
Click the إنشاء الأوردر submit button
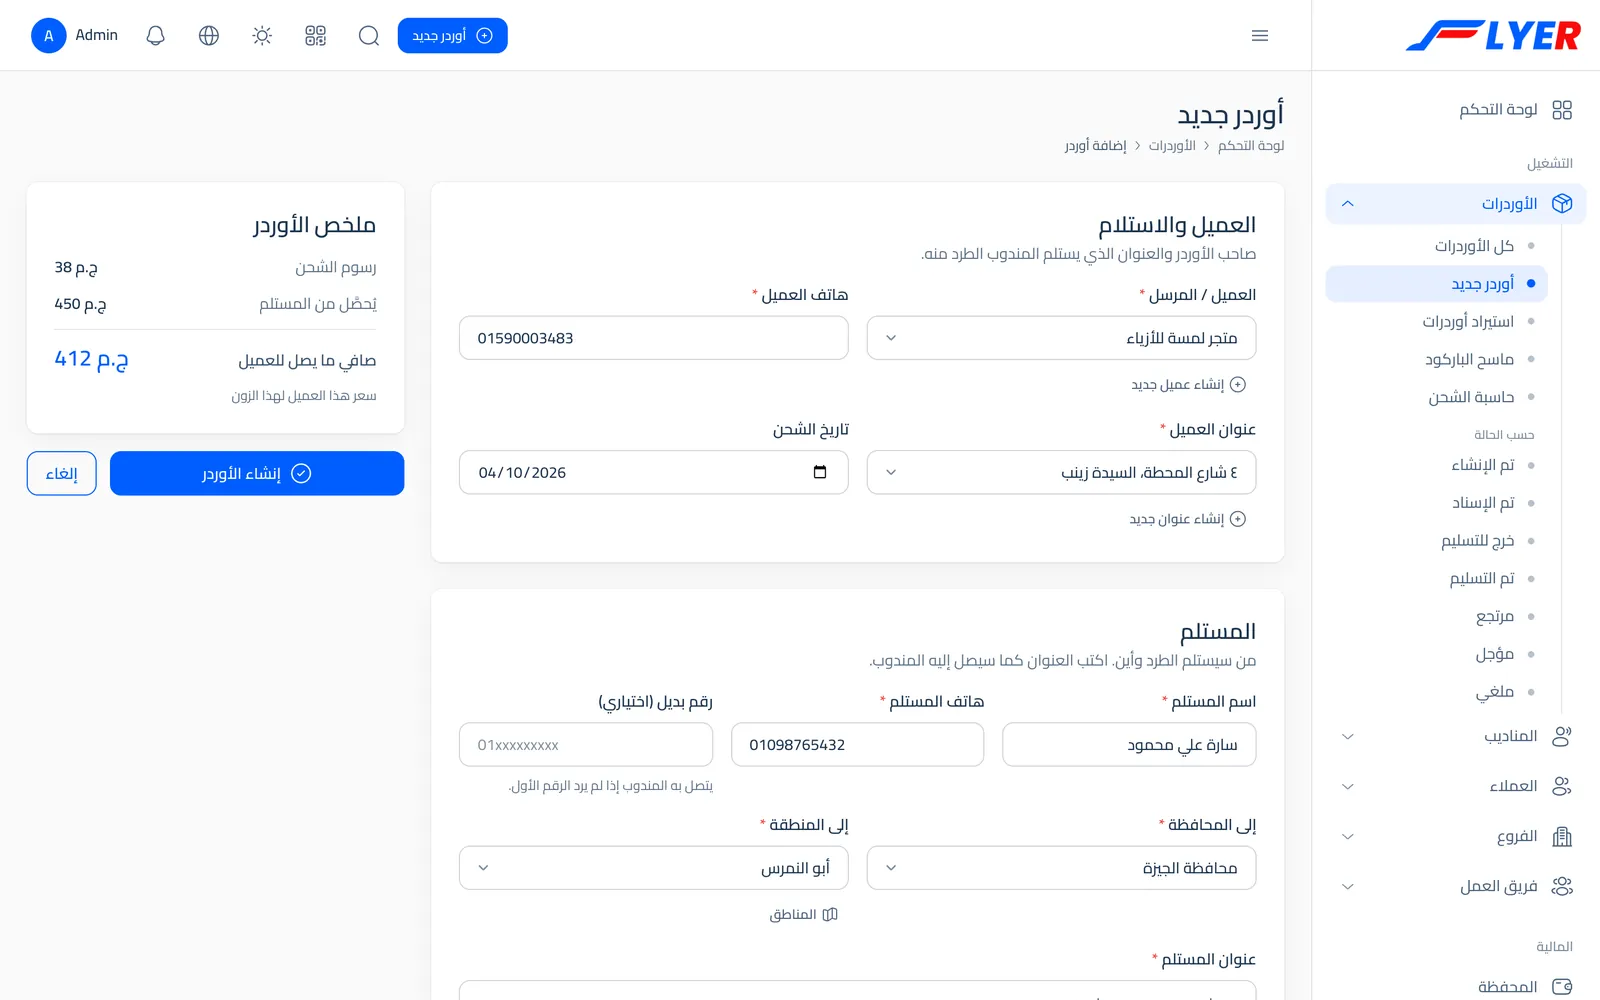pos(257,473)
